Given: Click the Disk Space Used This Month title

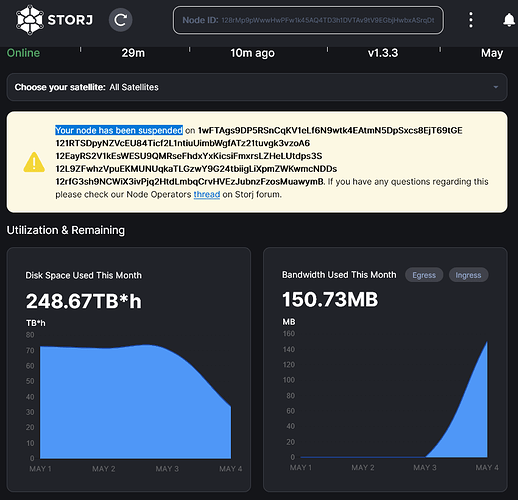Looking at the screenshot, I should click(x=84, y=275).
